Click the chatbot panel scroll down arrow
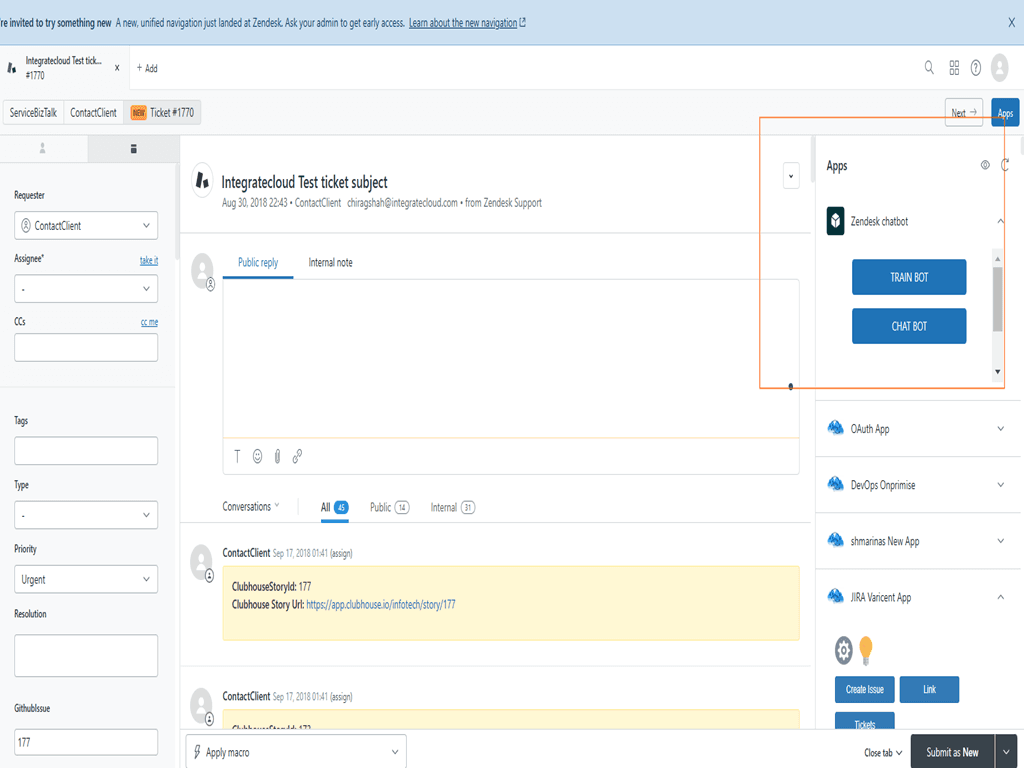1024x768 pixels. 997,372
